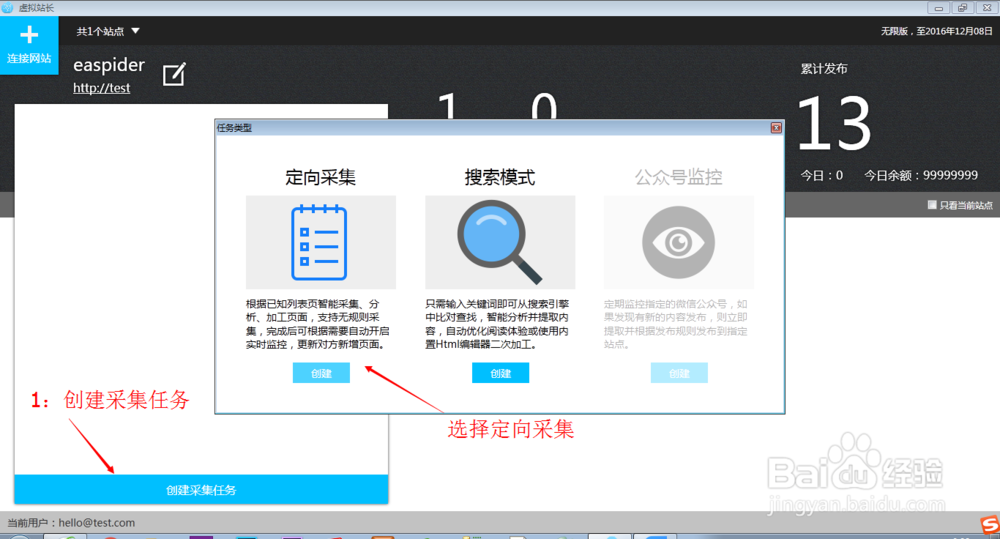This screenshot has width=1000, height=539.
Task: Click the 创建采集任务 button
Action: pyautogui.click(x=202, y=490)
